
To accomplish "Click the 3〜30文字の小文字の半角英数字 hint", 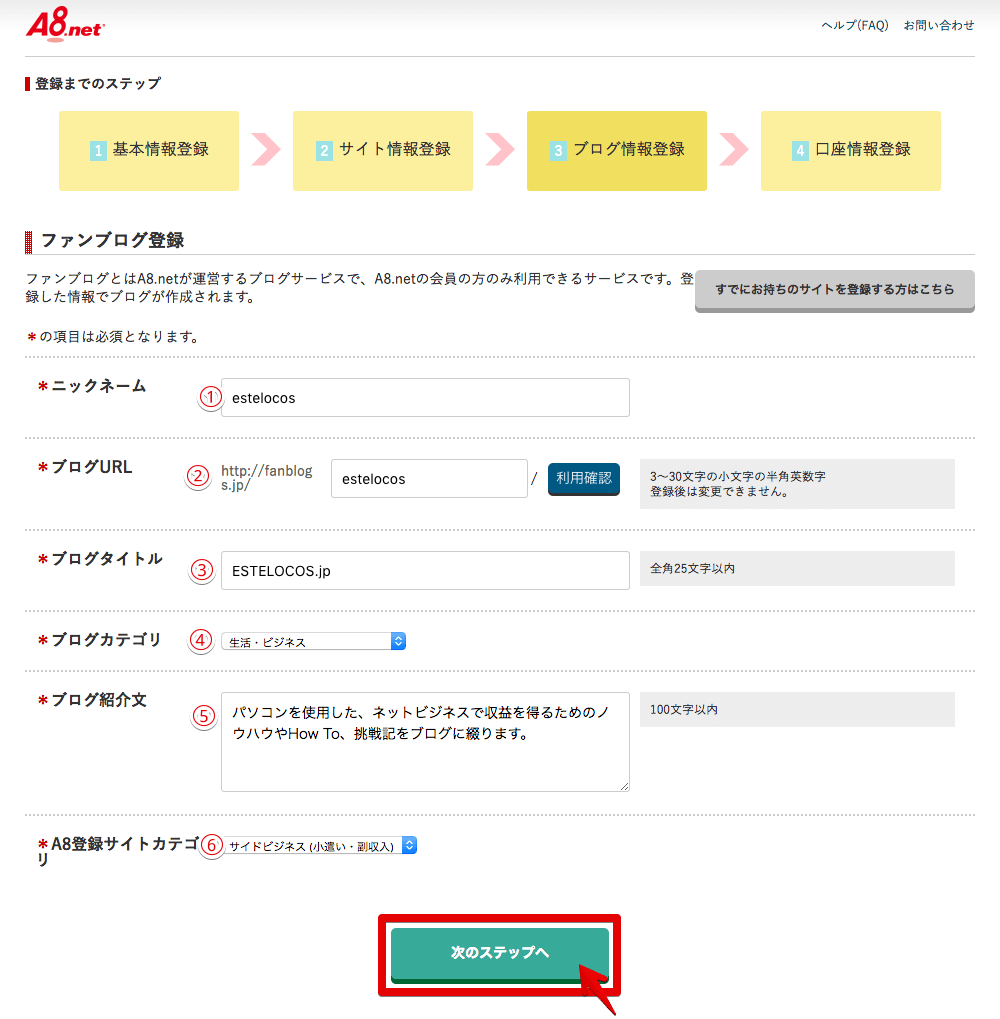I will [737, 476].
